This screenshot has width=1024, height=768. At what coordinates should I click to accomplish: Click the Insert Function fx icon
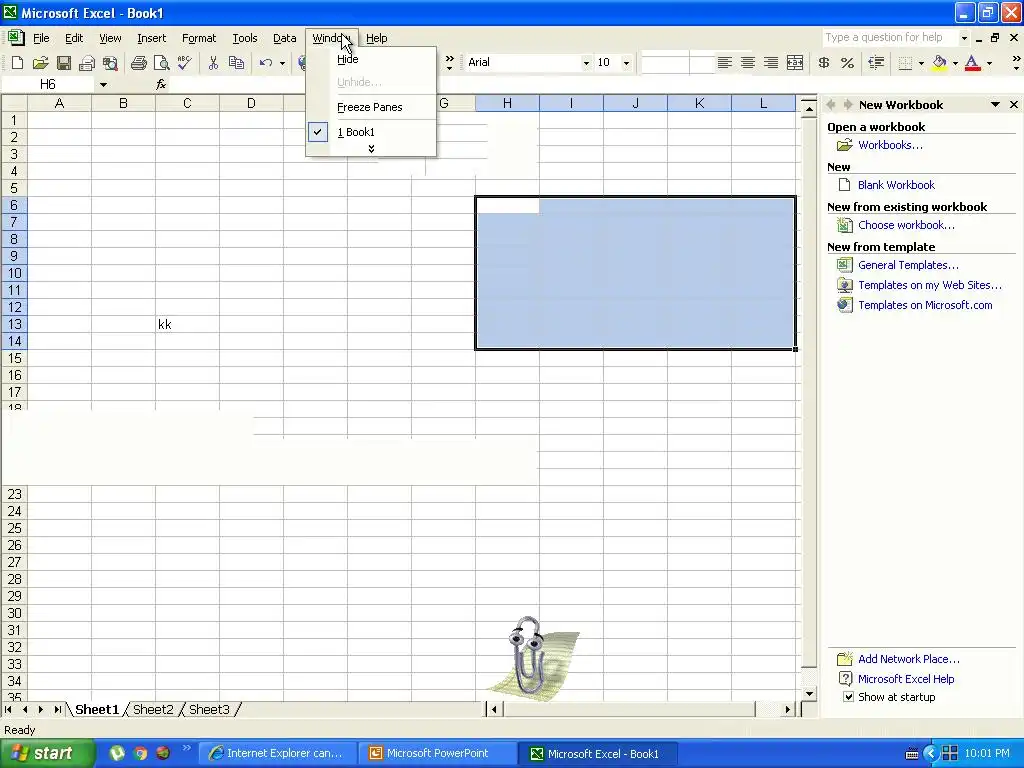161,84
